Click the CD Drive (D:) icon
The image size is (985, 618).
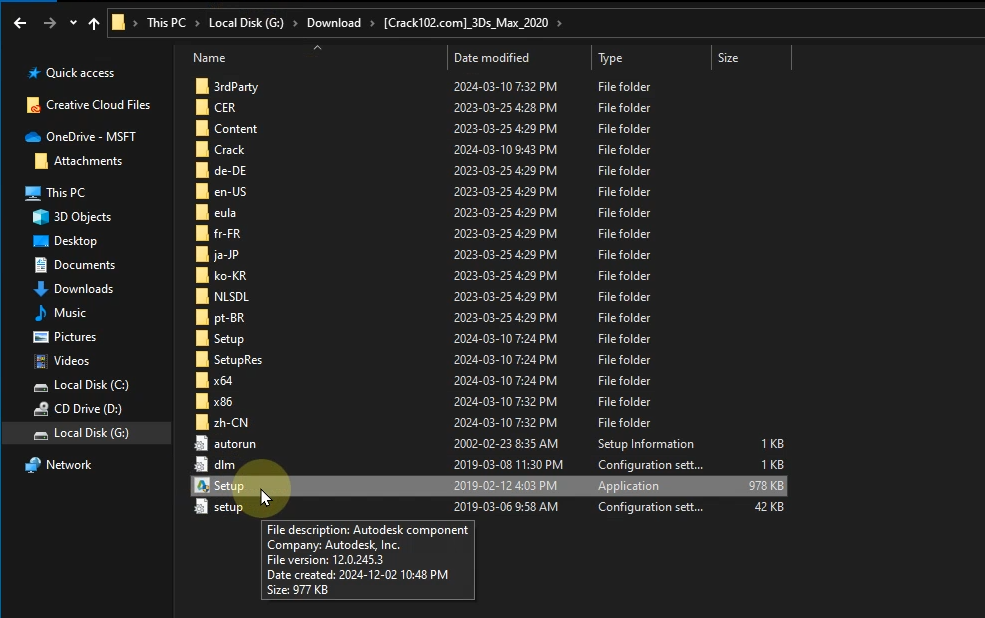pos(41,409)
